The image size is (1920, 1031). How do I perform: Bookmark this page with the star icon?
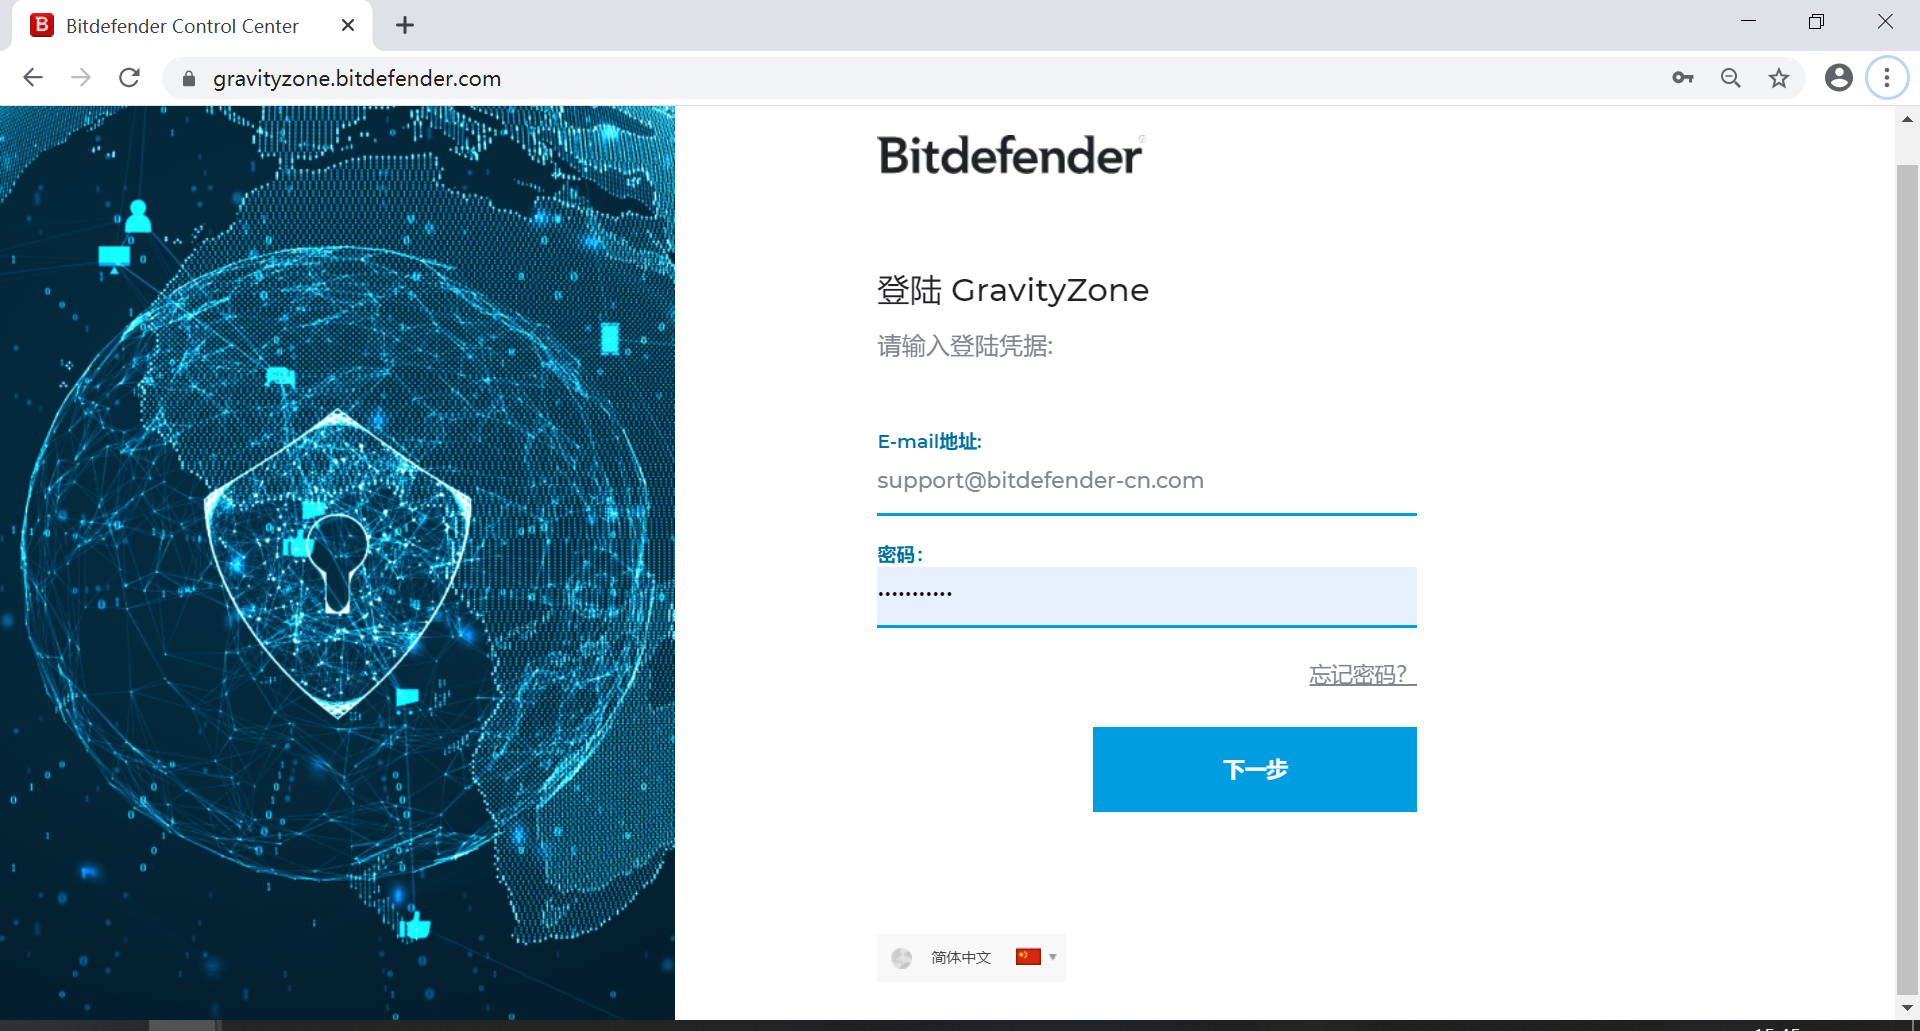click(1779, 78)
